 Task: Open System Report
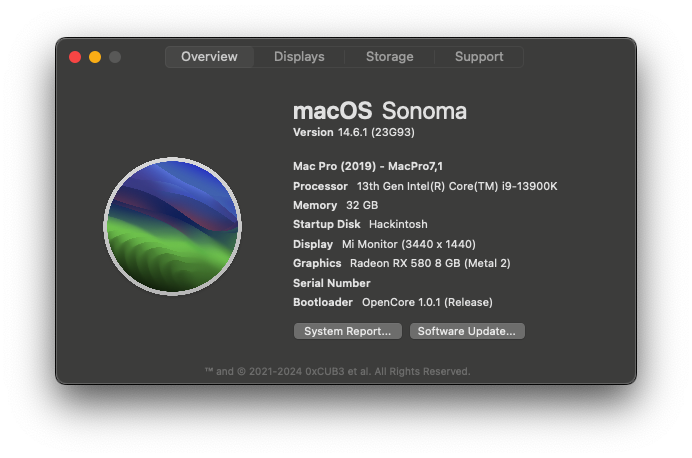pos(348,331)
